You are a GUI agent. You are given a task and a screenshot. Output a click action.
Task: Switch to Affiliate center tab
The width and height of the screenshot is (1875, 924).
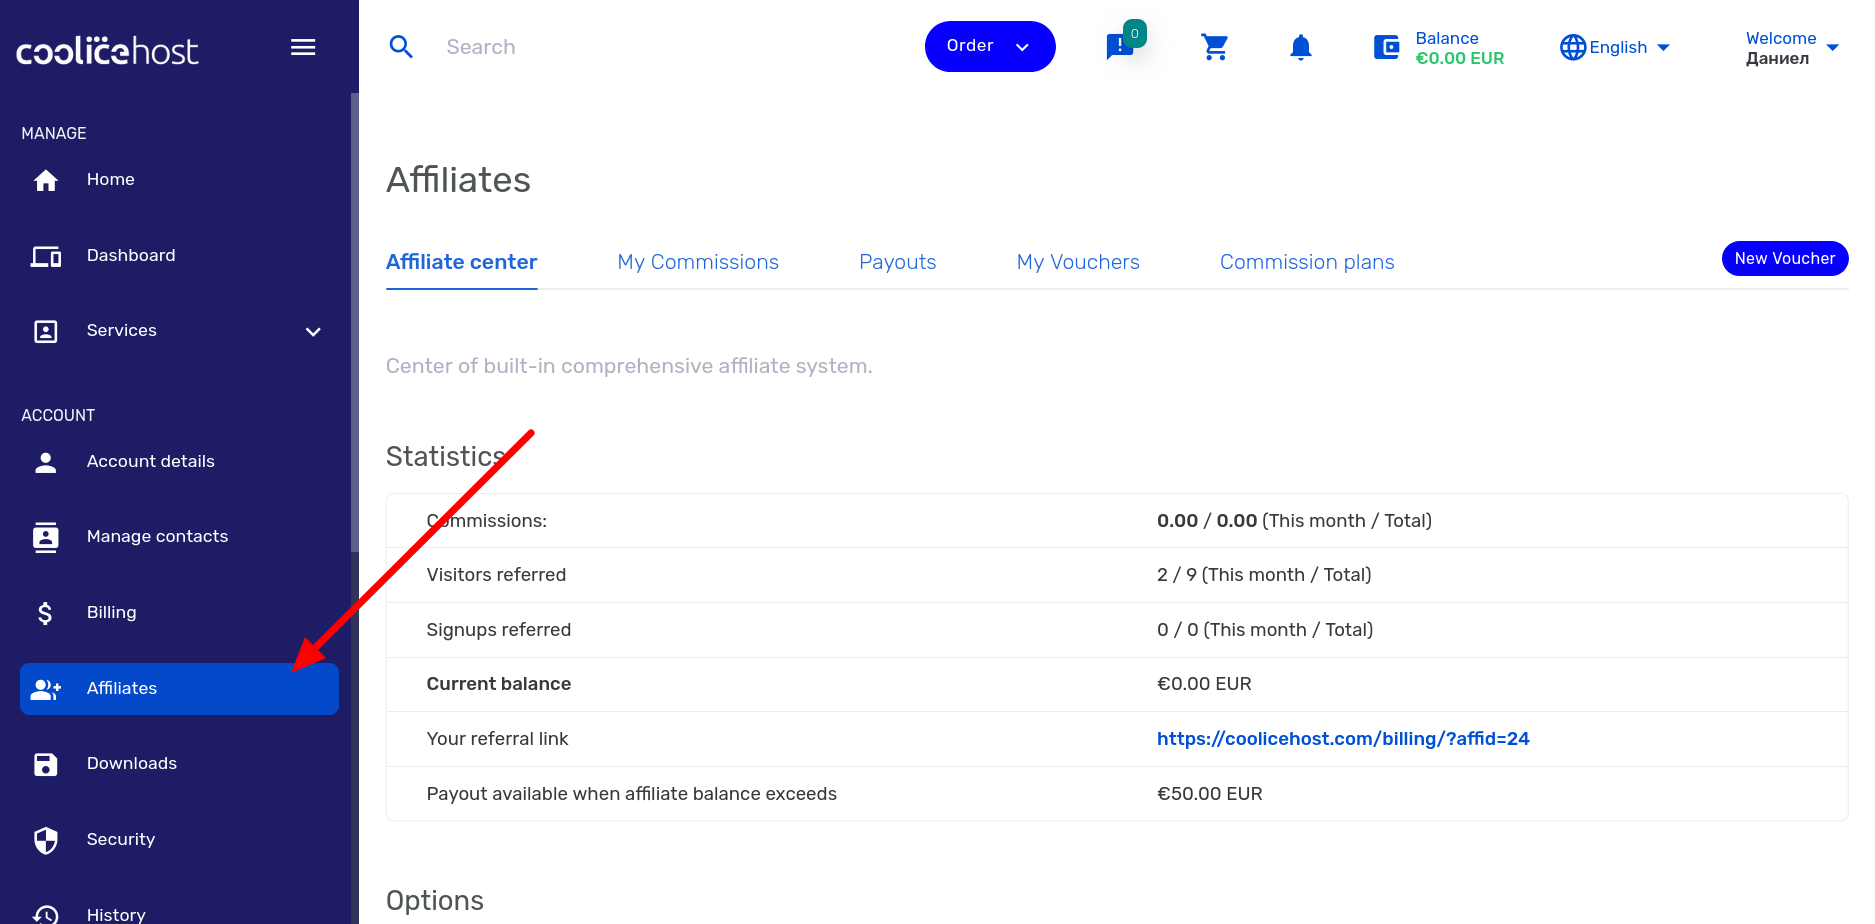click(x=462, y=262)
